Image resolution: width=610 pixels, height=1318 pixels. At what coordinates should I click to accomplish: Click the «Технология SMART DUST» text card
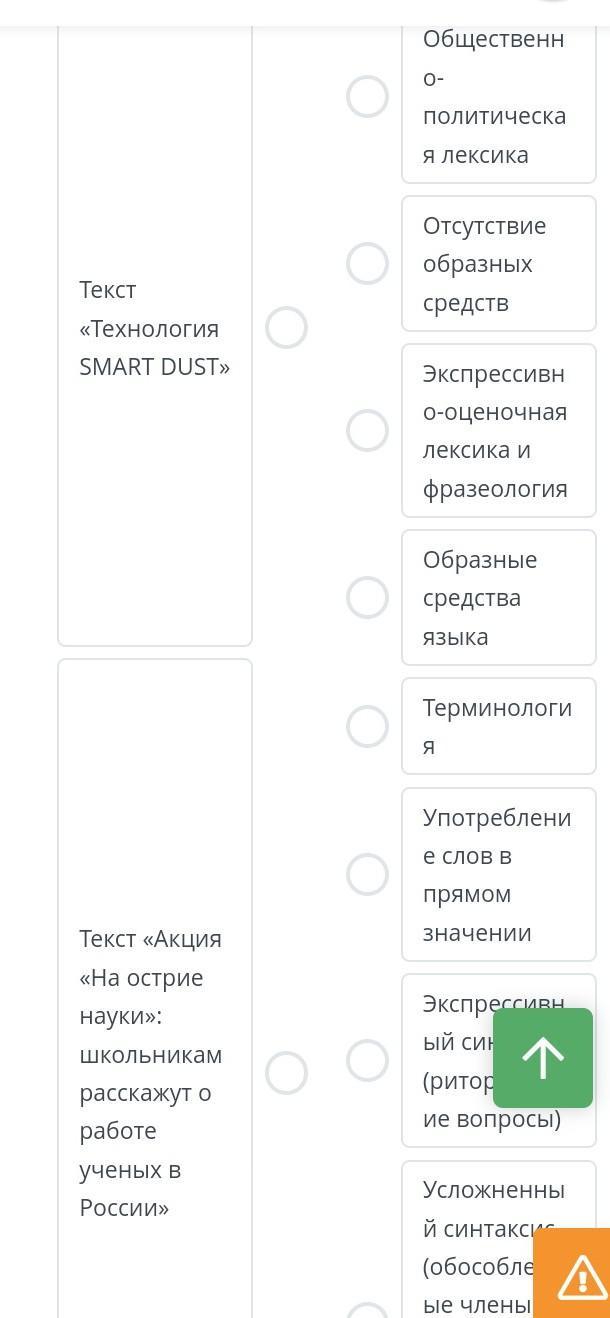155,328
